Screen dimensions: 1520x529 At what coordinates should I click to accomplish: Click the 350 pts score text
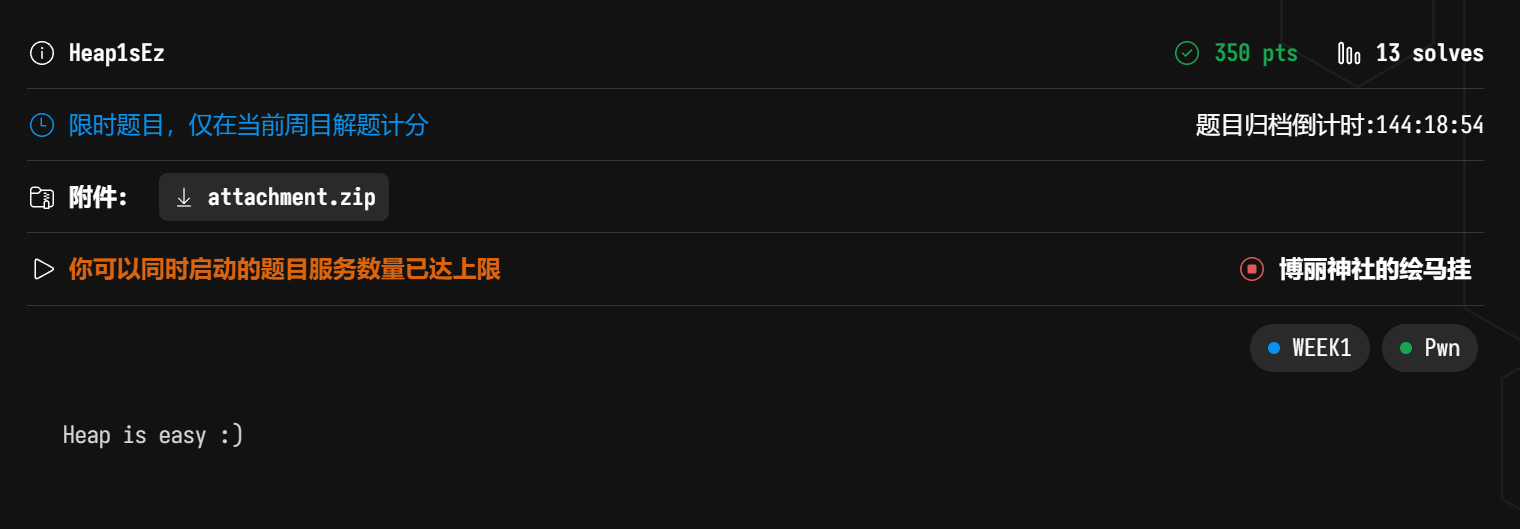[1256, 53]
